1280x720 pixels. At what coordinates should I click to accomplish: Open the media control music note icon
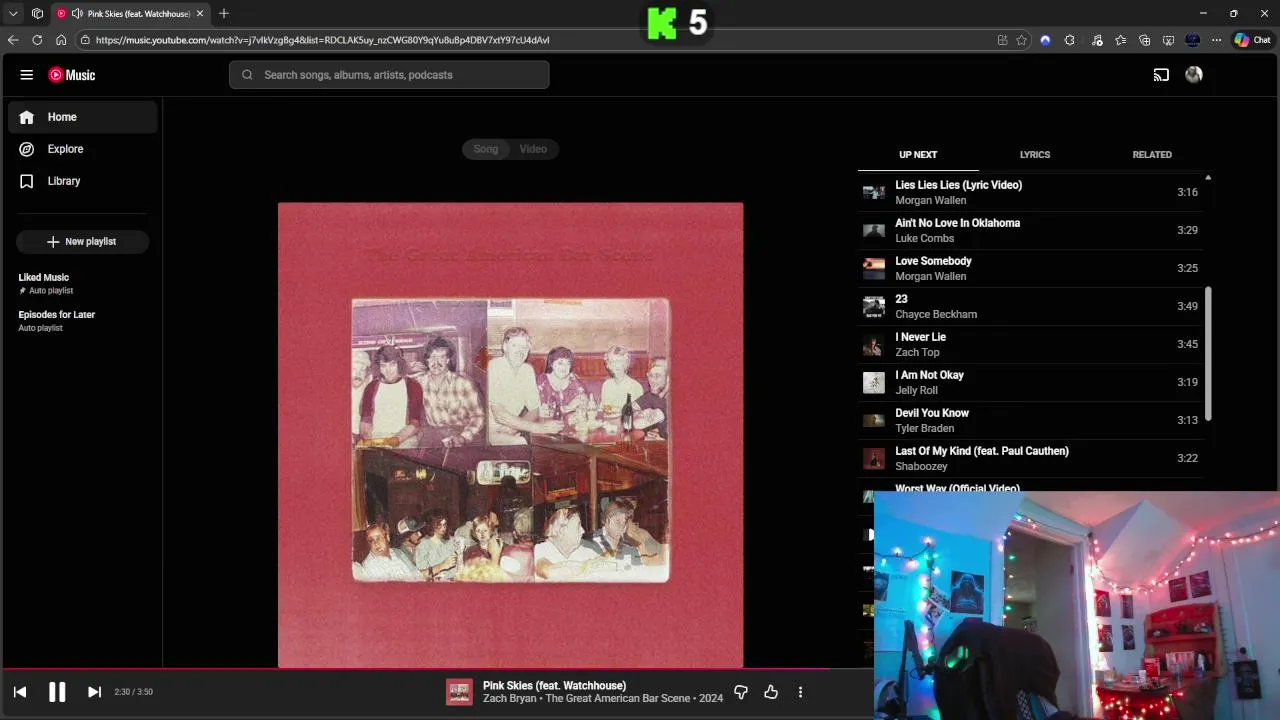click(1097, 40)
